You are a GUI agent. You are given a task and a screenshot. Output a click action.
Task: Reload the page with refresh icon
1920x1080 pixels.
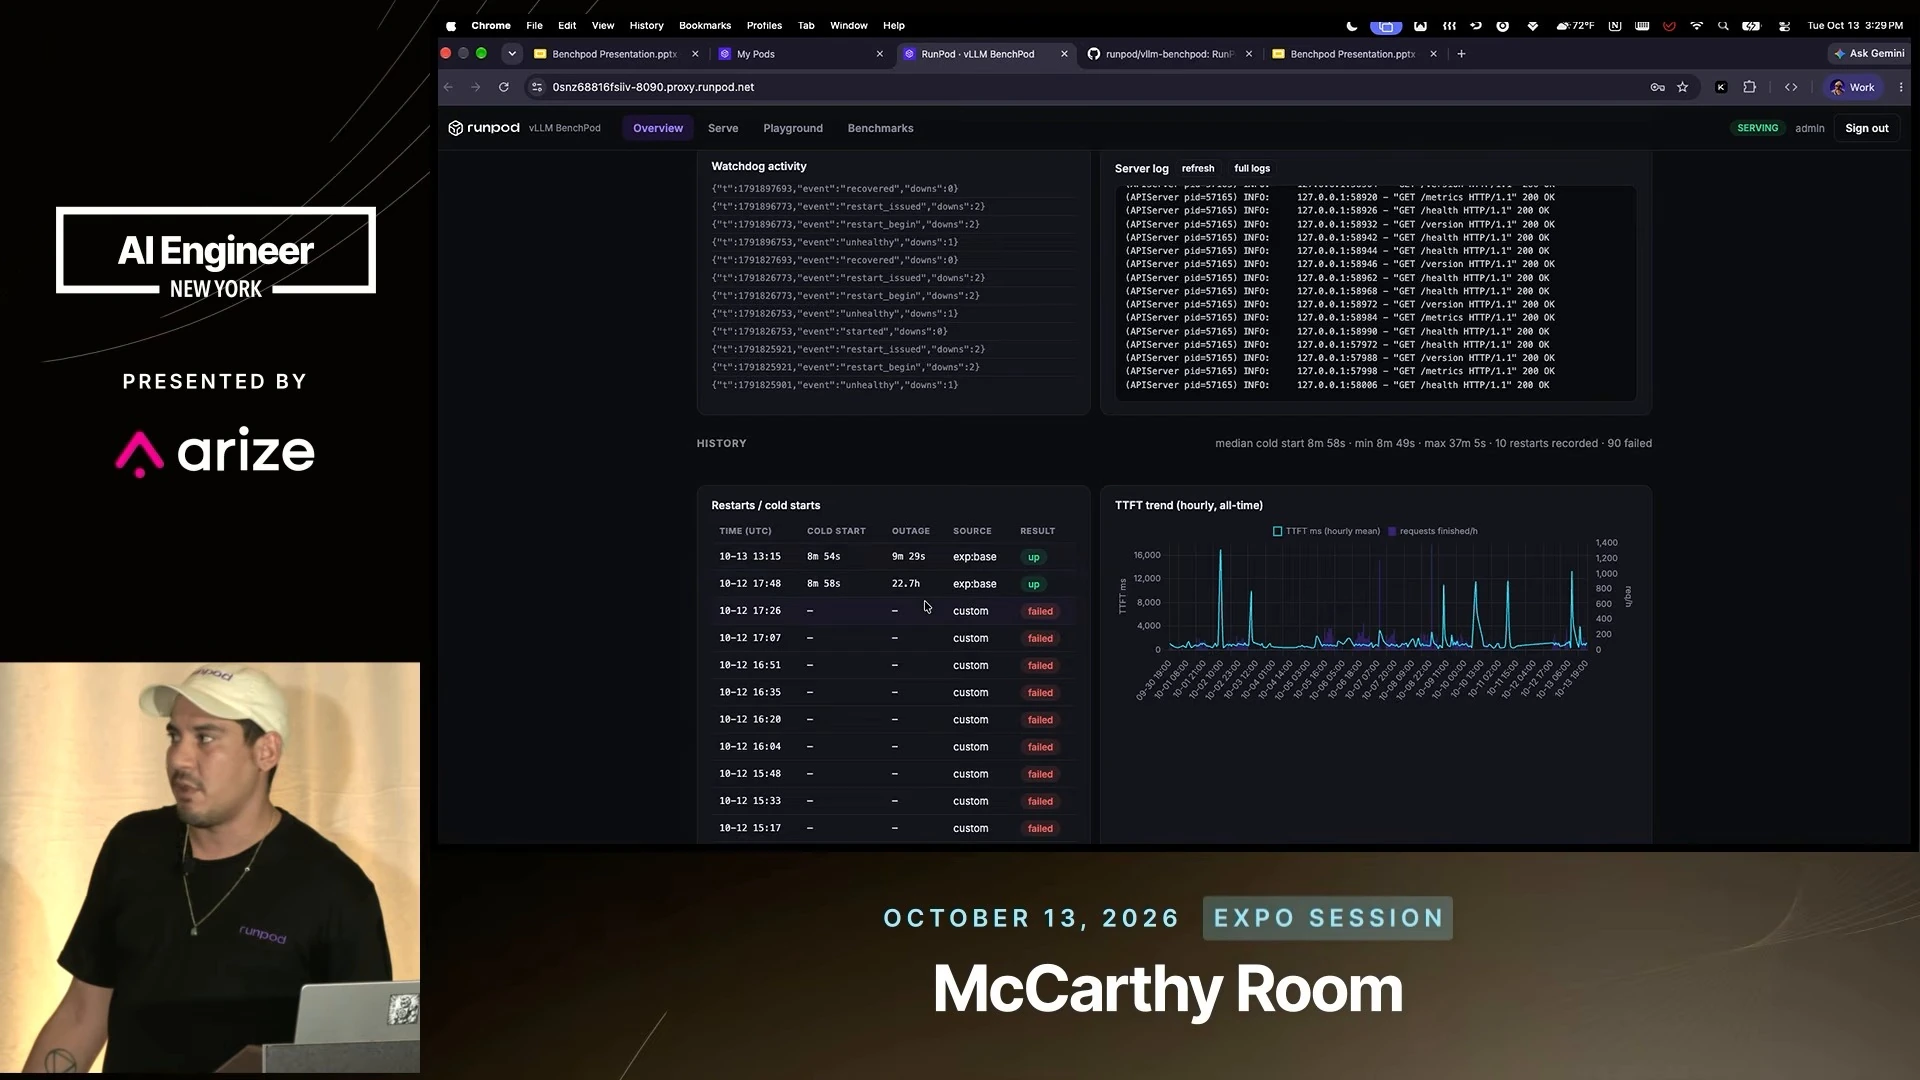(x=504, y=87)
